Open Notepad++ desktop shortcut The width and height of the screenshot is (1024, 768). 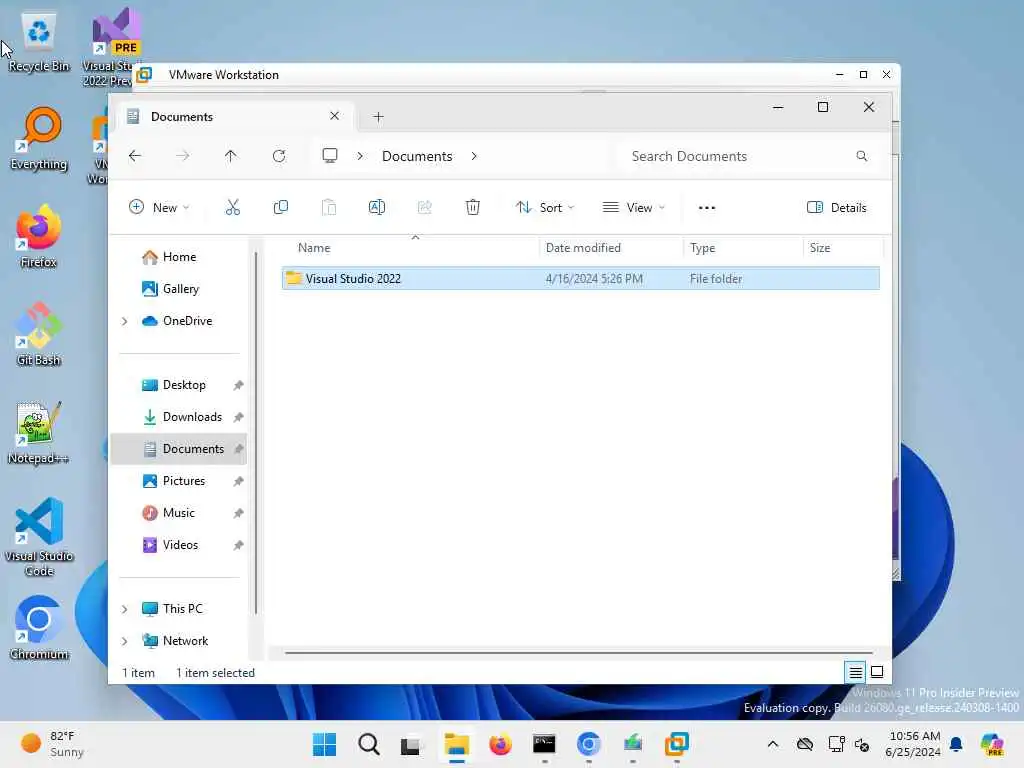tap(39, 432)
